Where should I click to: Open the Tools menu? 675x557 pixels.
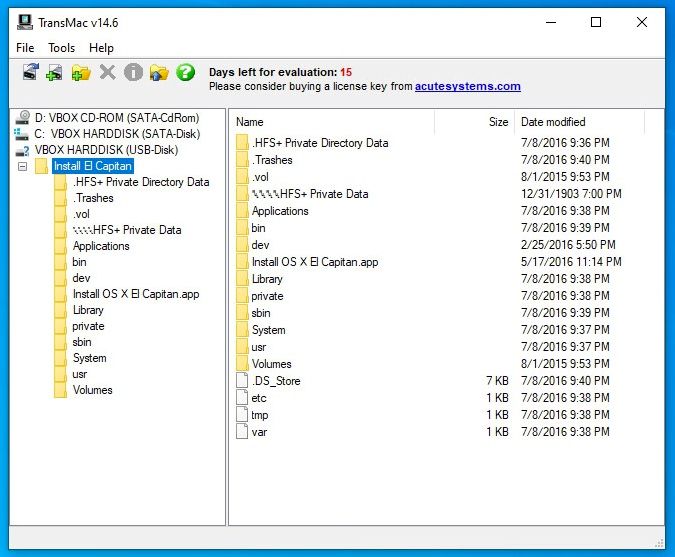click(61, 48)
